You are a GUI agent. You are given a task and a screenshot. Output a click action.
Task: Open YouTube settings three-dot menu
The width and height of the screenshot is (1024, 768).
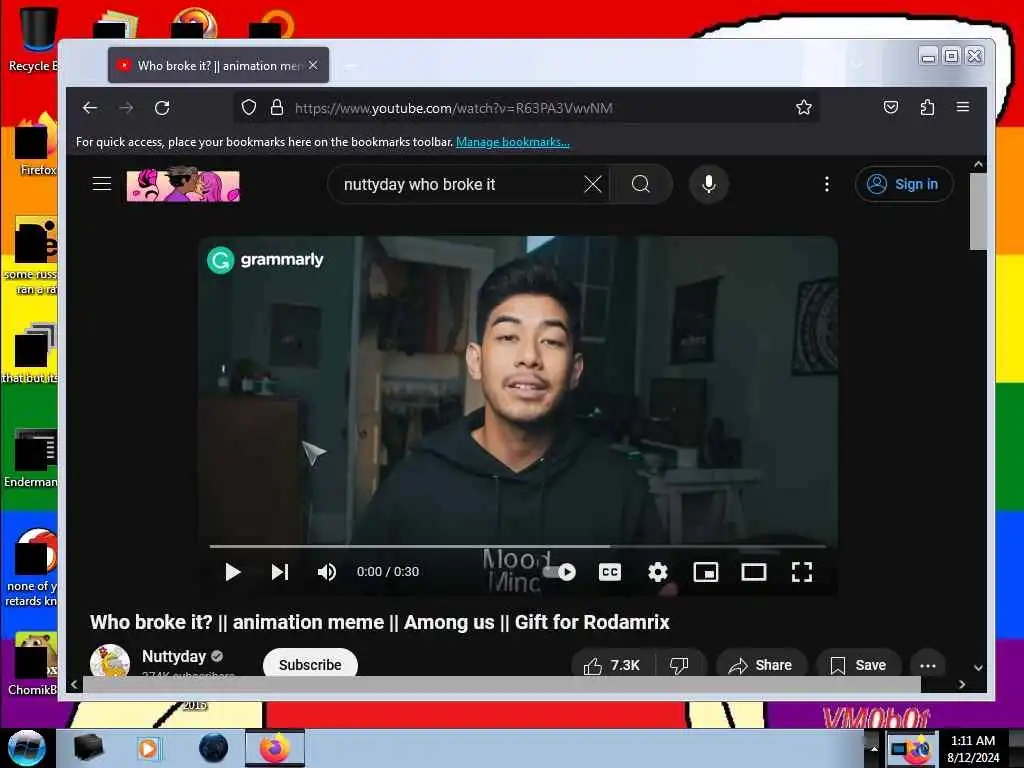tap(827, 184)
